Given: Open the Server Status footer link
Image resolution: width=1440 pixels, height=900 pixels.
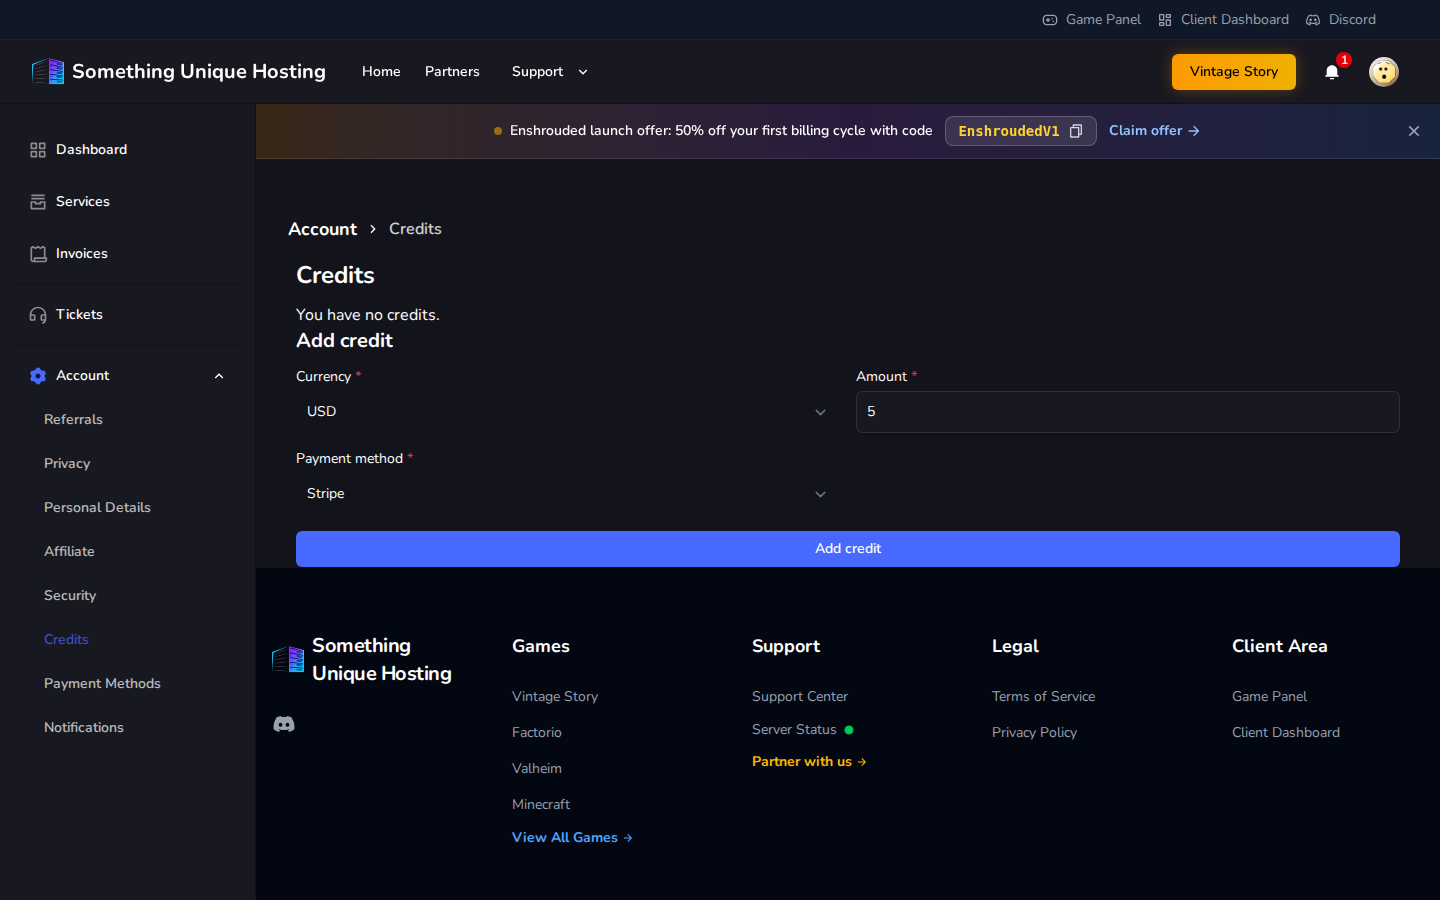Looking at the screenshot, I should [802, 730].
